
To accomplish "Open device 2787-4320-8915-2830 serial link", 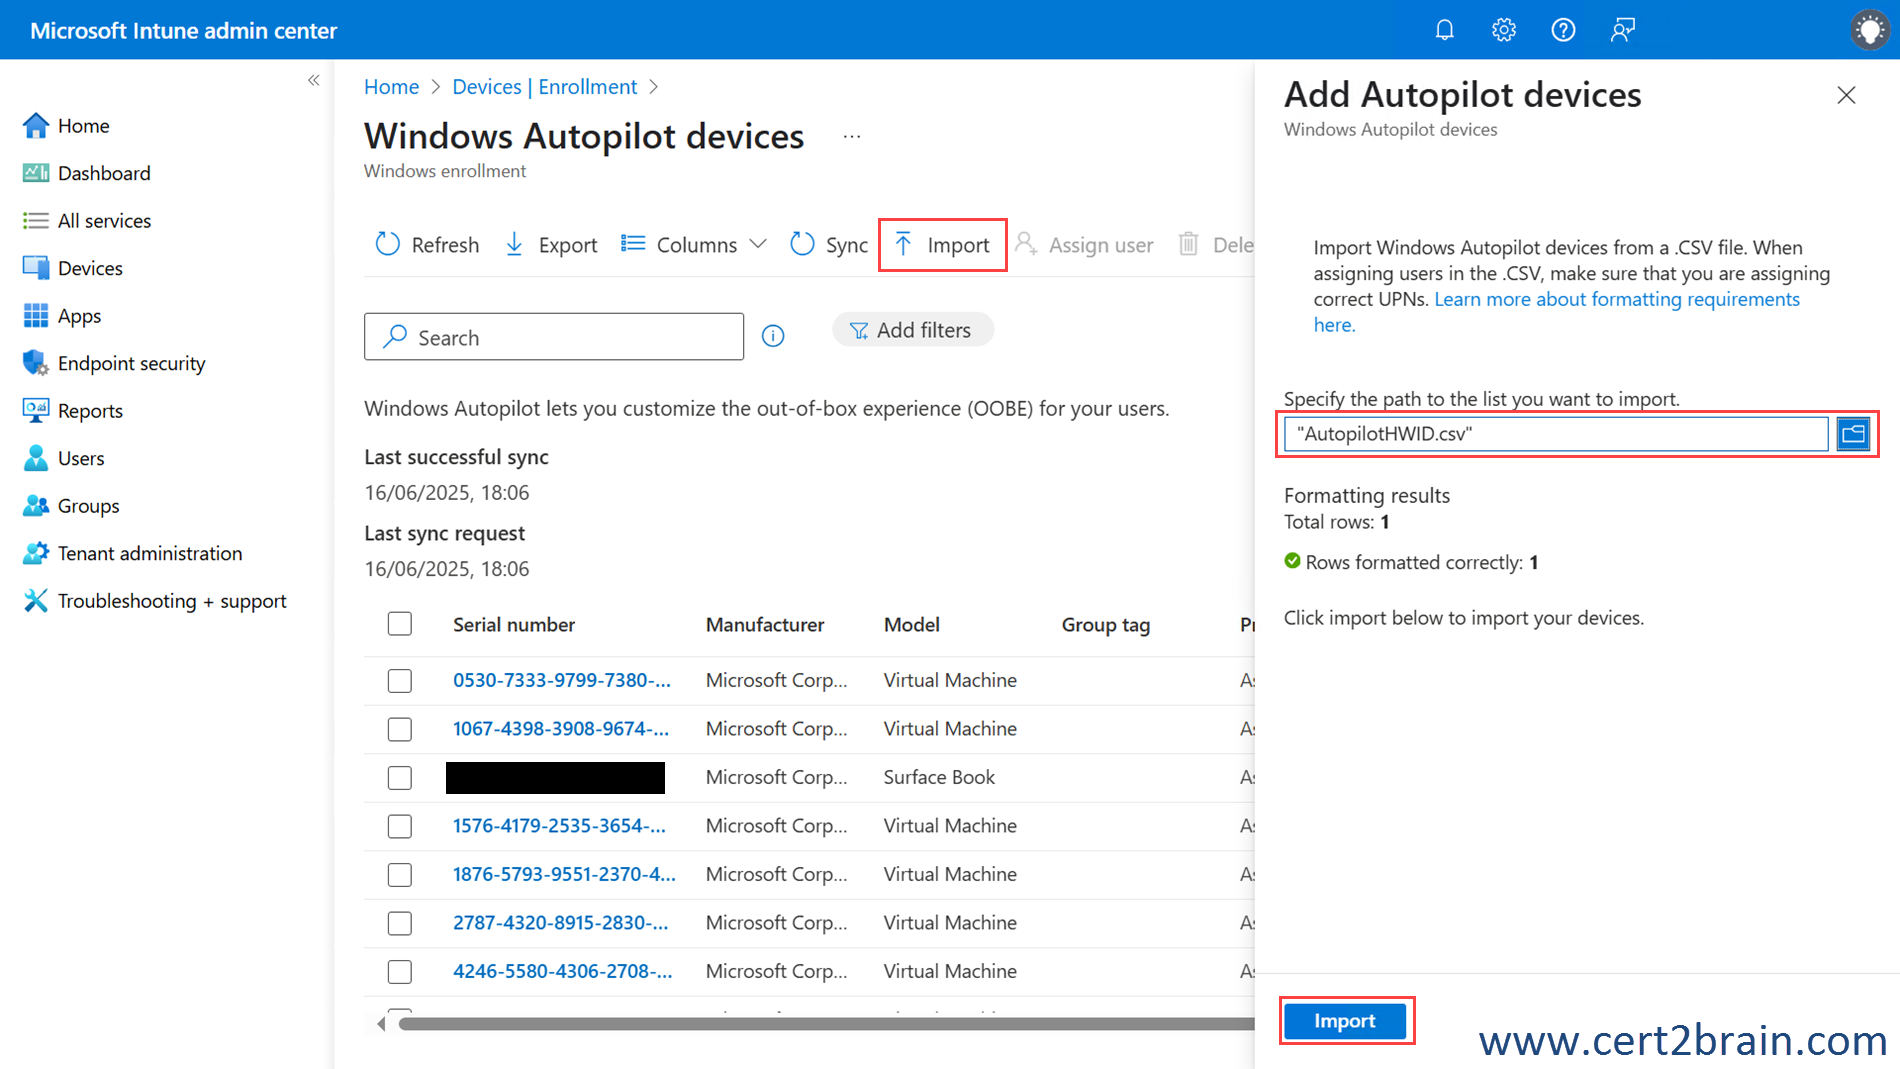I will click(560, 923).
